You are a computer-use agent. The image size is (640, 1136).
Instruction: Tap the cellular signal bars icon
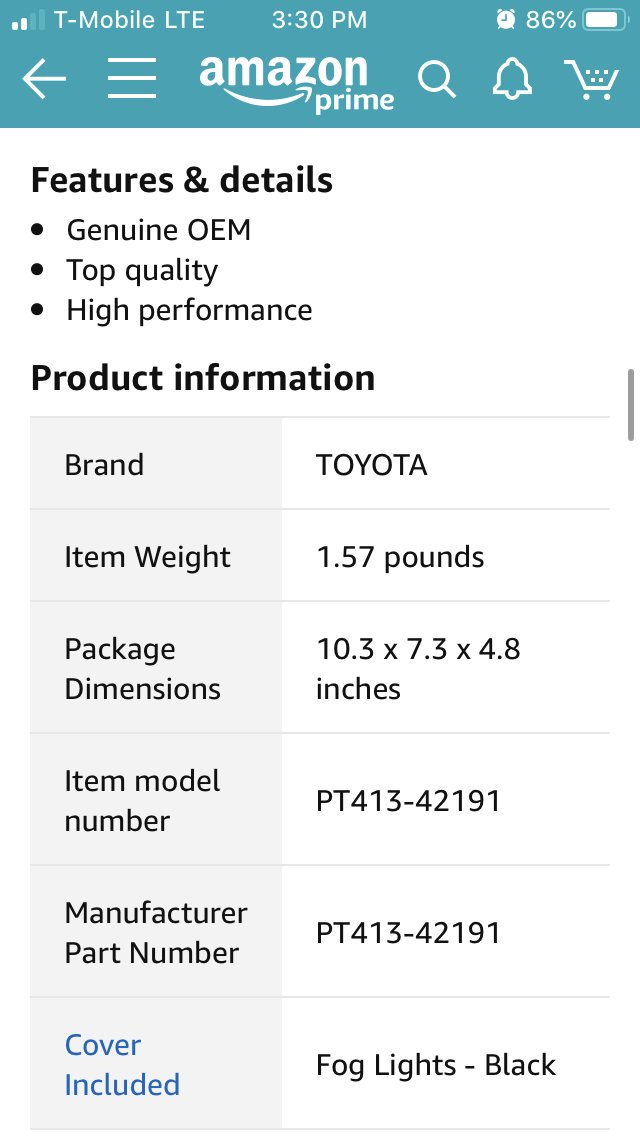click(28, 20)
